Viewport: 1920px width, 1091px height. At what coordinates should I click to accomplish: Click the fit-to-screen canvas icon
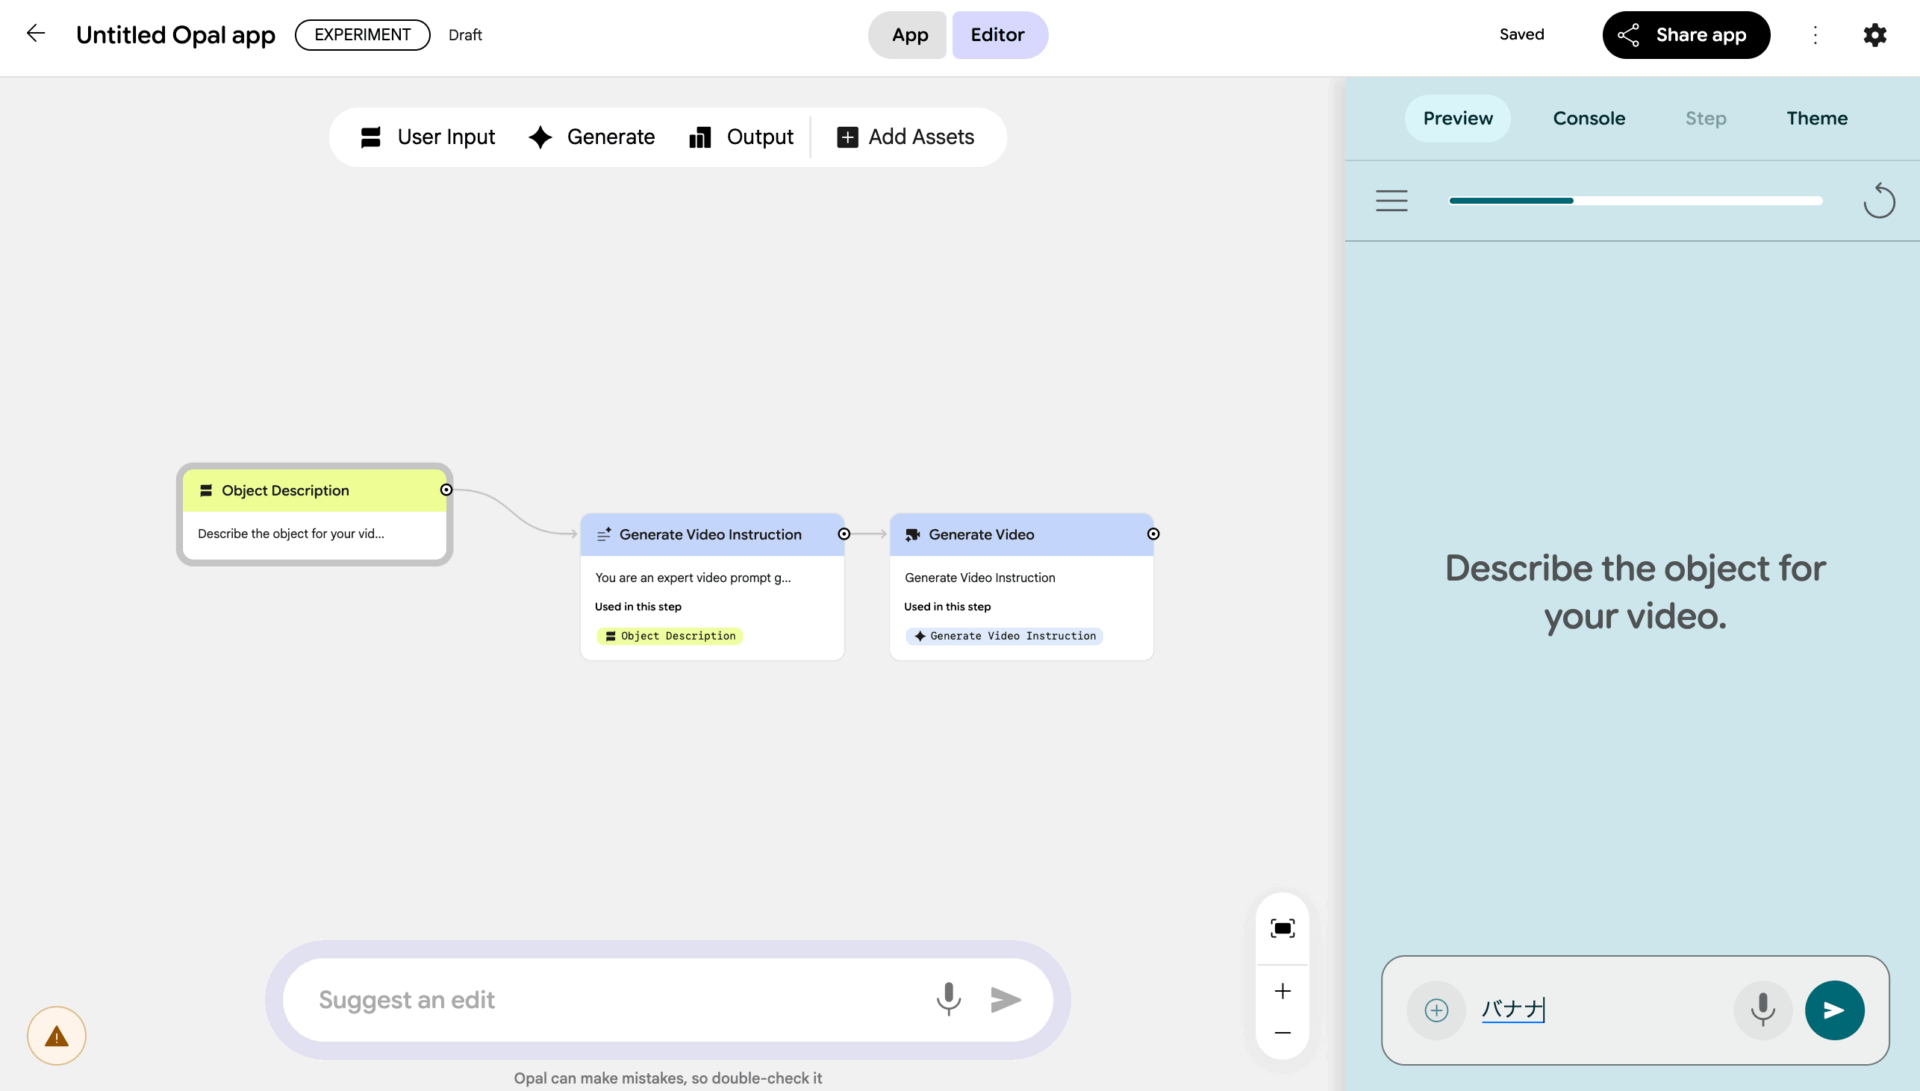pos(1282,929)
